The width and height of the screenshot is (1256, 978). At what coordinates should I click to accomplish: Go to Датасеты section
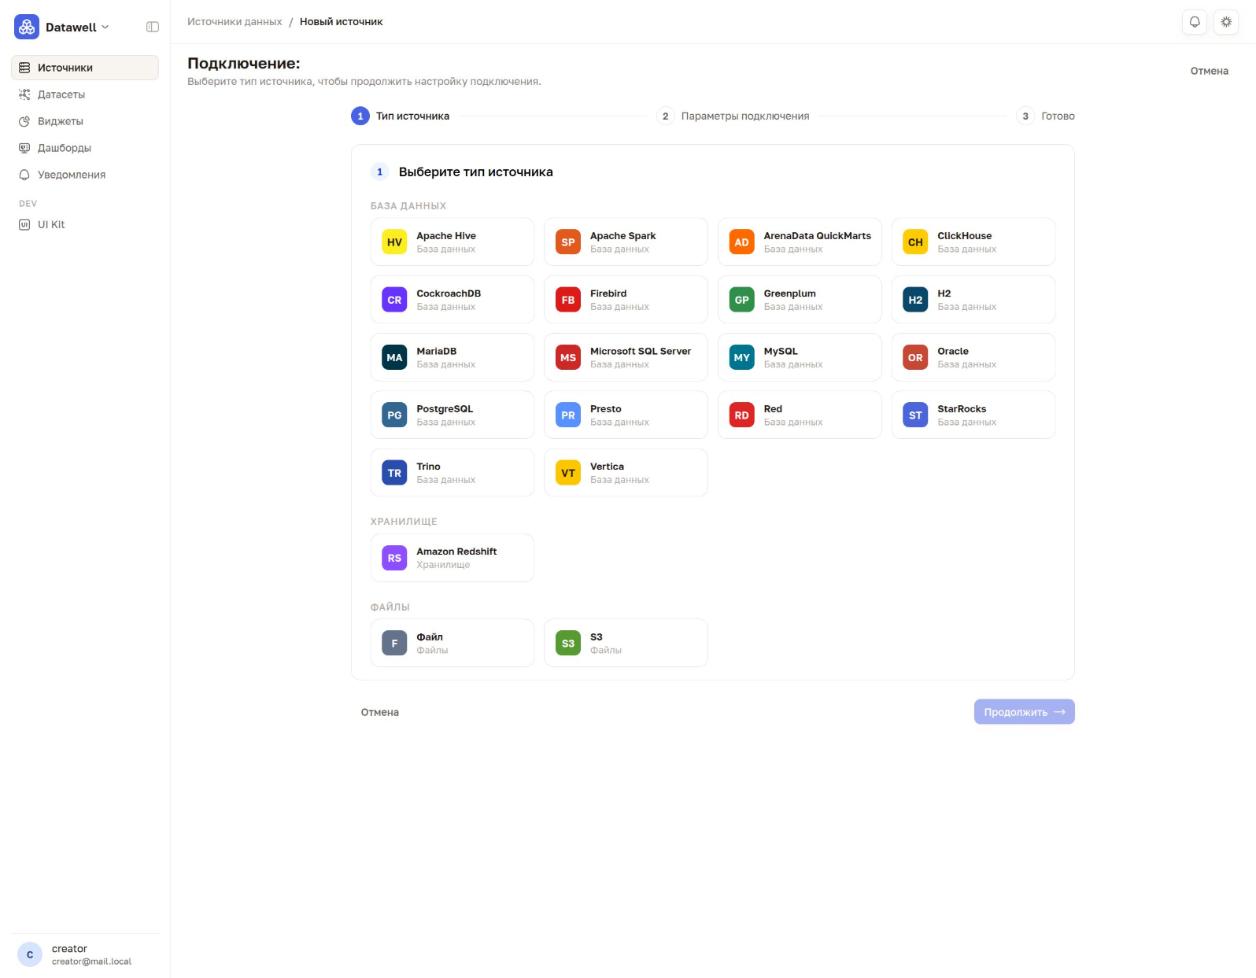coord(85,95)
